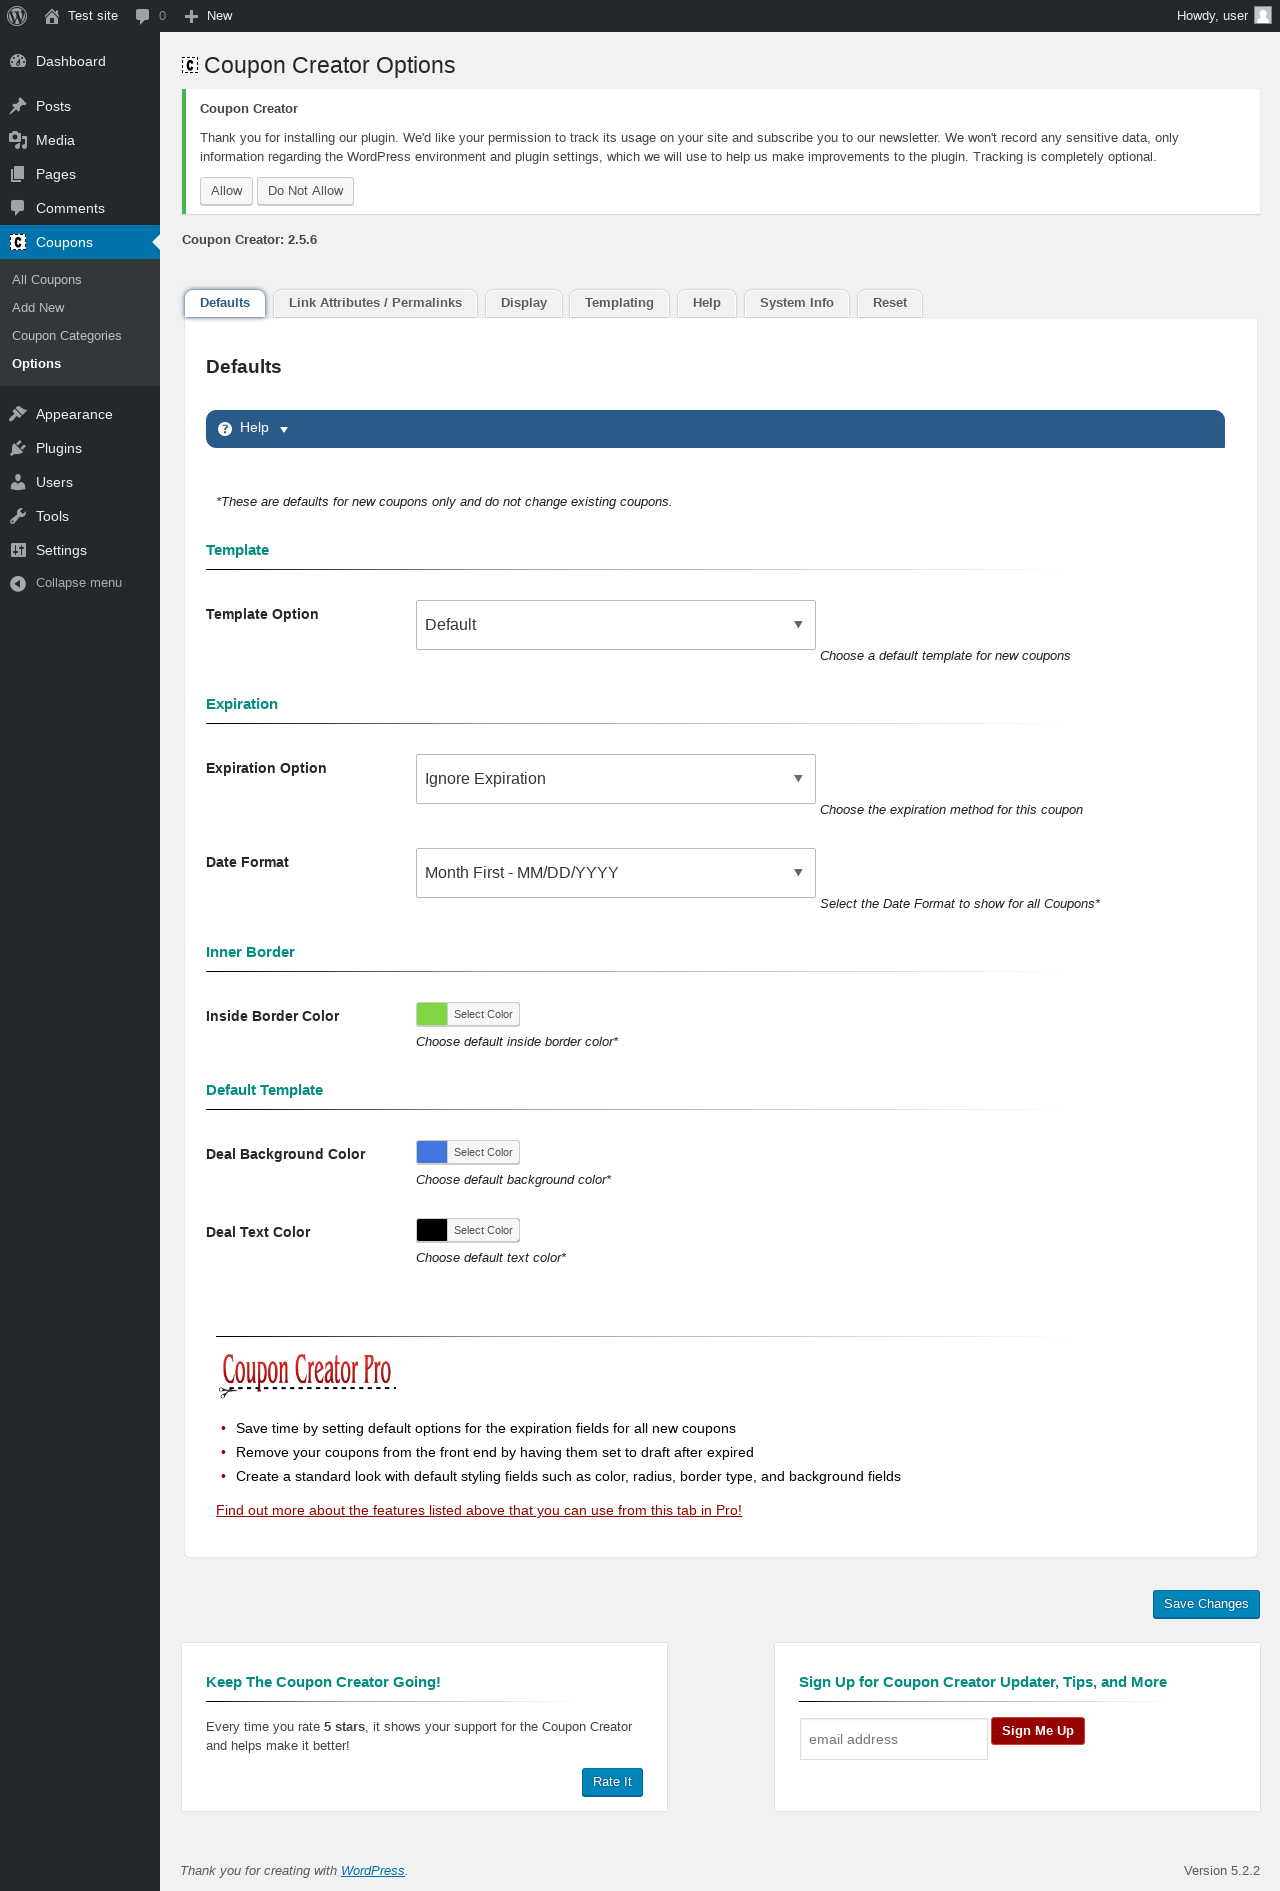
Task: Click Howdy, user account menu
Action: pos(1224,16)
